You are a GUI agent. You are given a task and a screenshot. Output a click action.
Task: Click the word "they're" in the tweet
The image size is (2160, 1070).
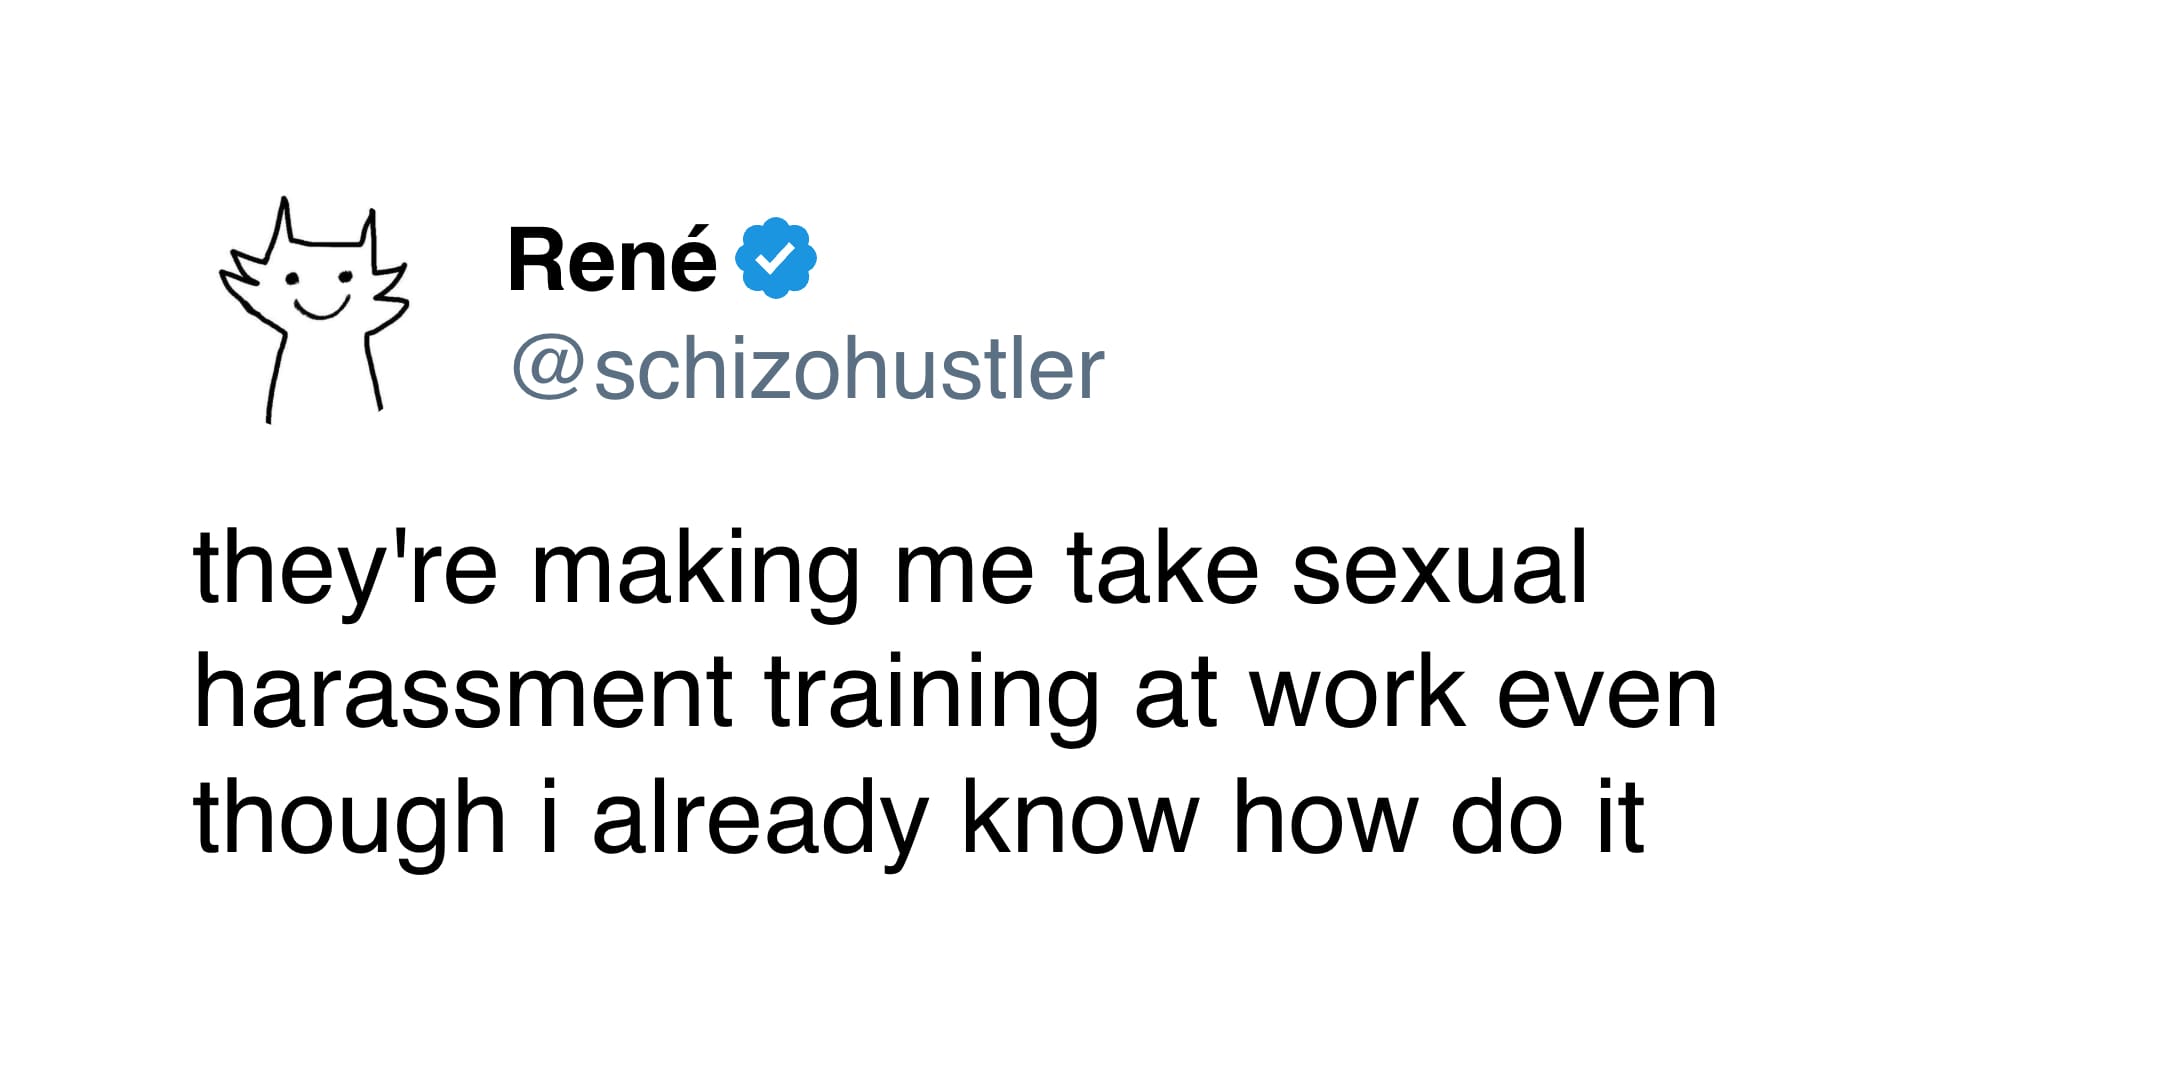point(345,570)
